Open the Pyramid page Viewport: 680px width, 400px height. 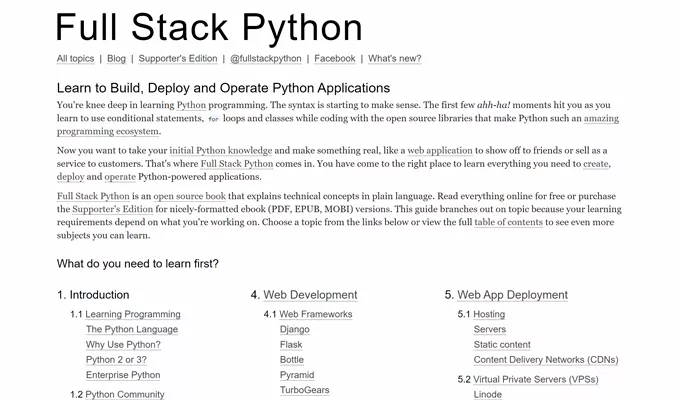297,375
